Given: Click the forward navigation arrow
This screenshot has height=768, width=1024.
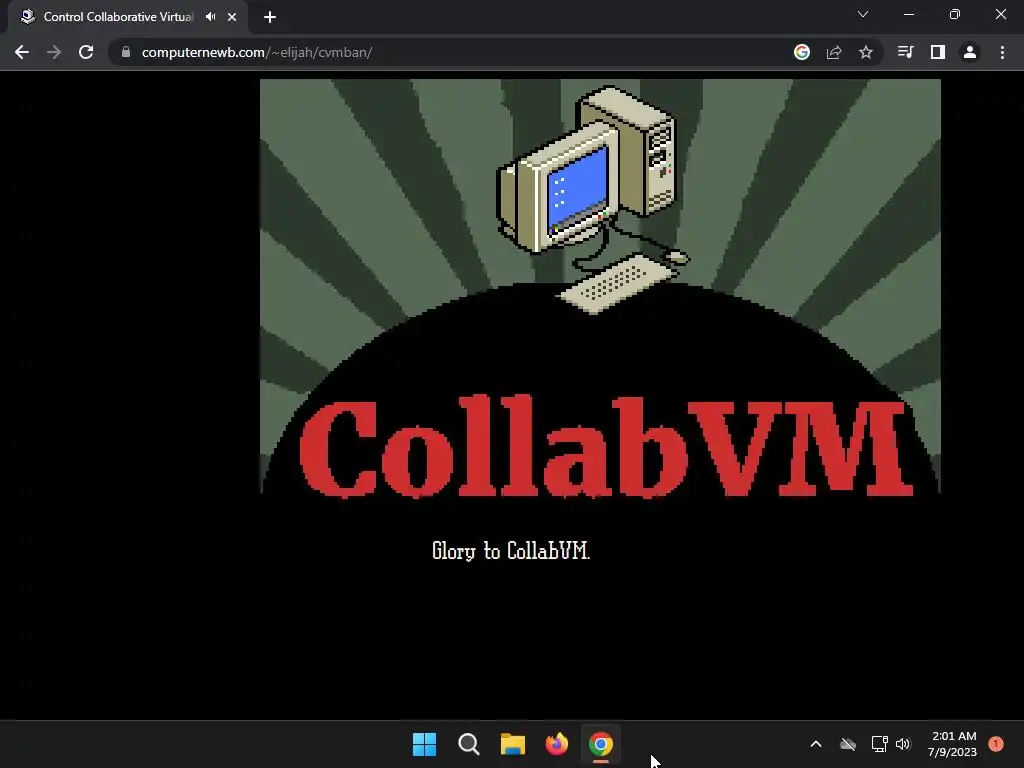Looking at the screenshot, I should pyautogui.click(x=54, y=52).
